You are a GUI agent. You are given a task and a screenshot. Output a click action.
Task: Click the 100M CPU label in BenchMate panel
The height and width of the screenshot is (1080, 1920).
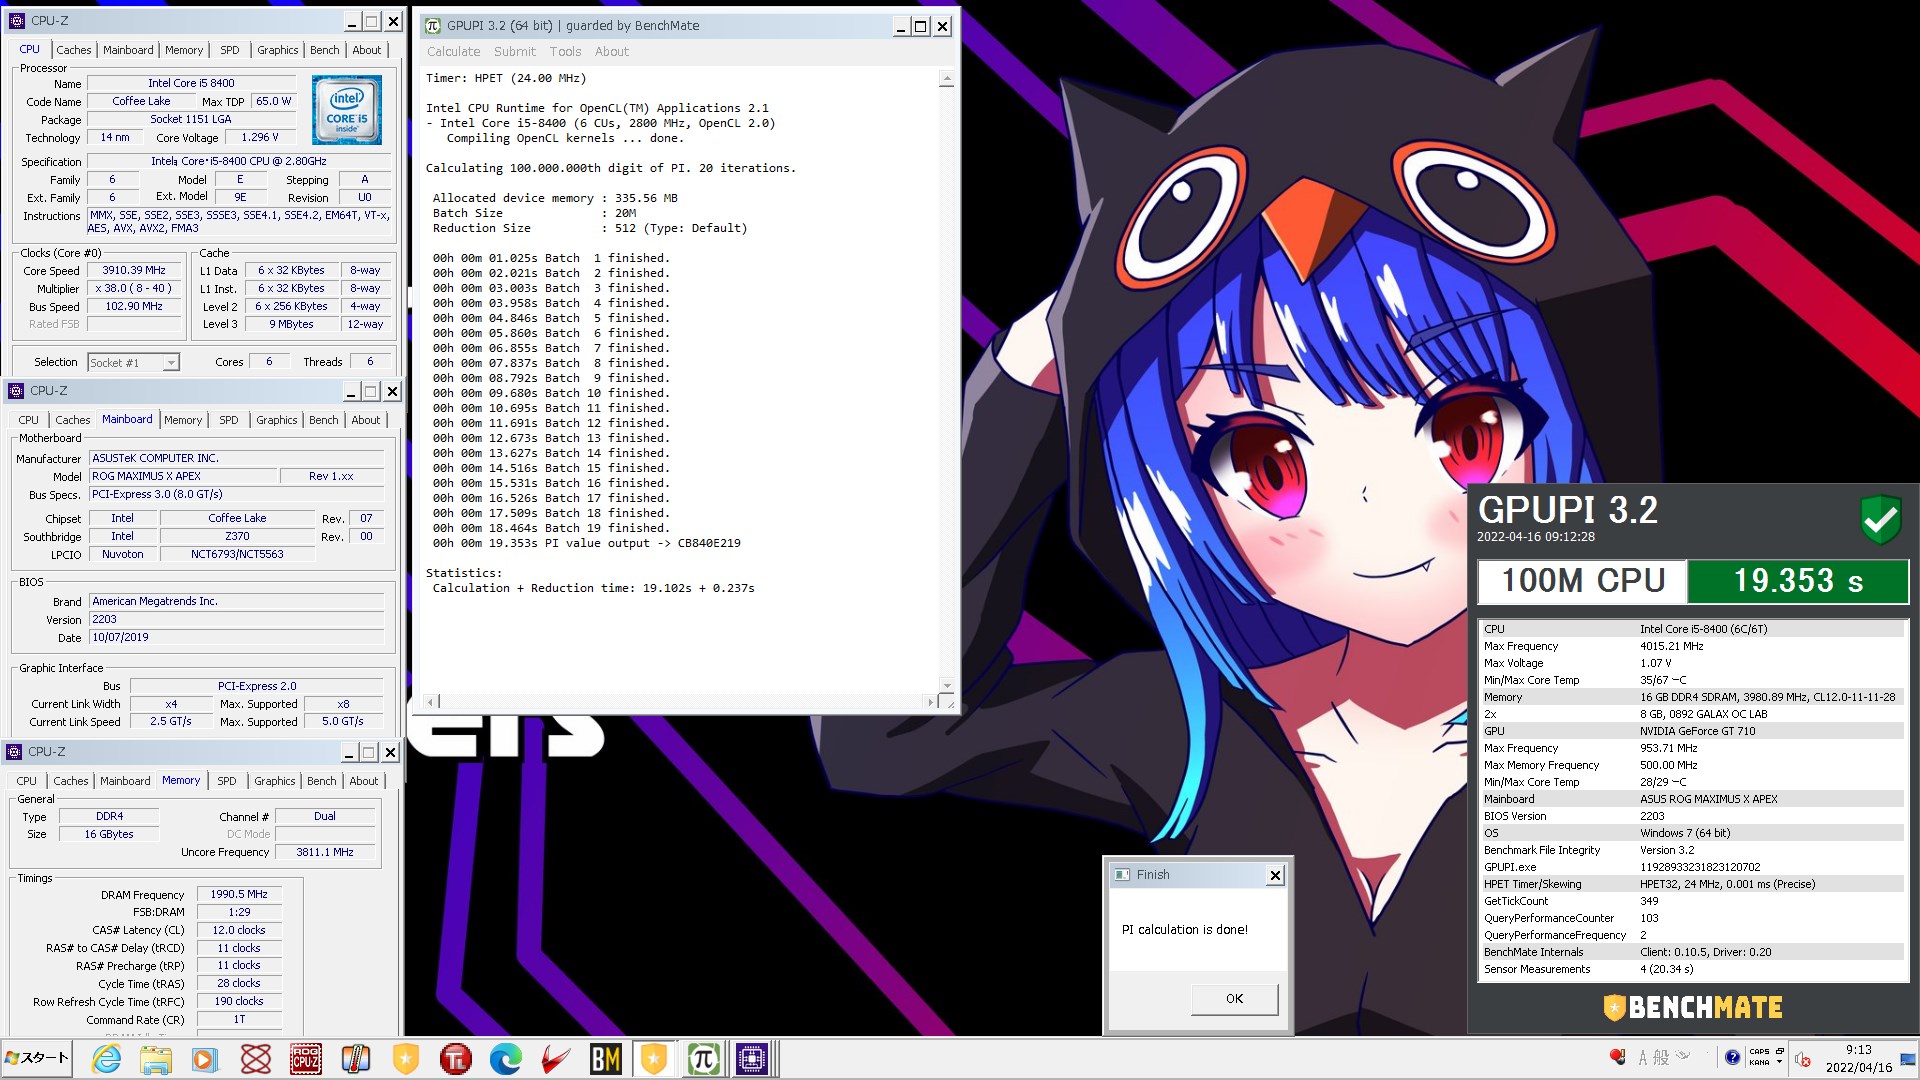tap(1583, 581)
